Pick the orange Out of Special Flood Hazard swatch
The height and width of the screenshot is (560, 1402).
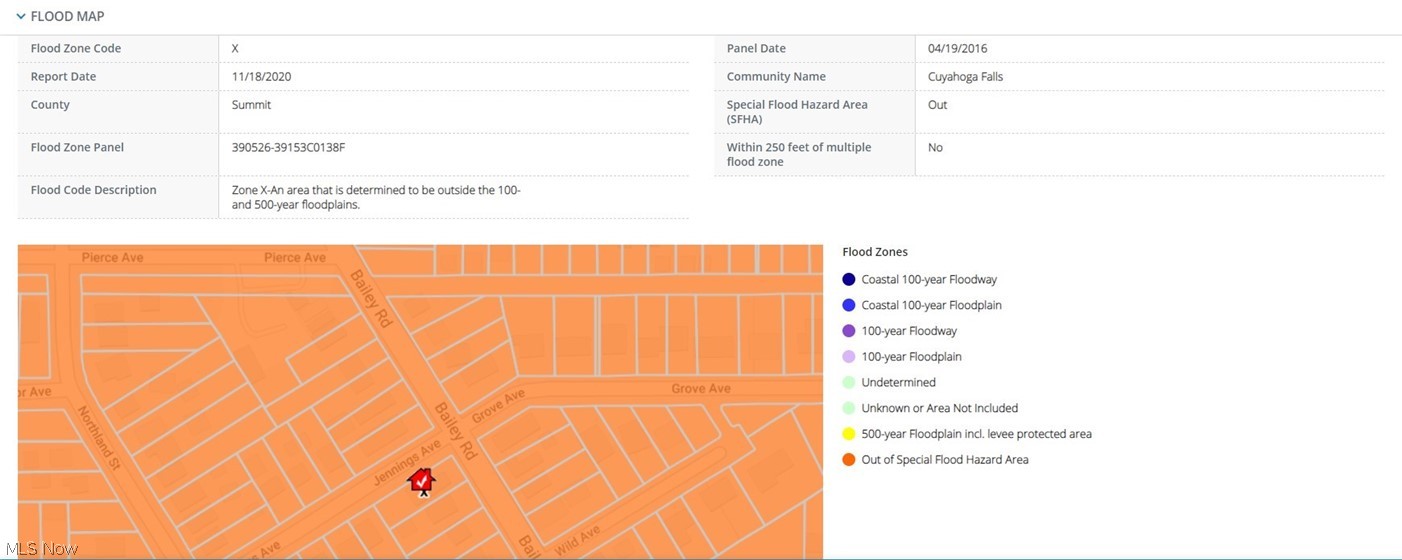[x=849, y=460]
